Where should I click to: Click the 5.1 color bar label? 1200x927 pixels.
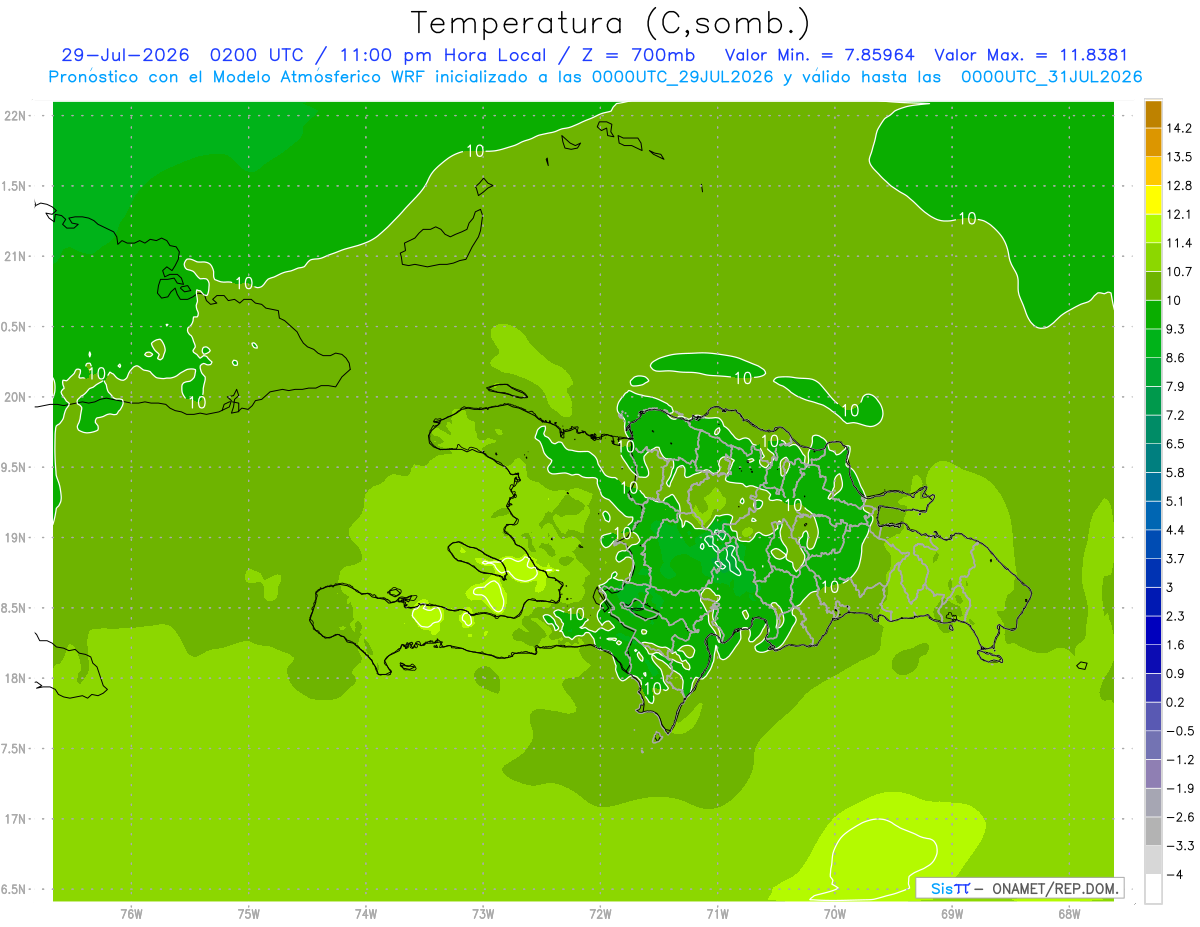click(1176, 501)
